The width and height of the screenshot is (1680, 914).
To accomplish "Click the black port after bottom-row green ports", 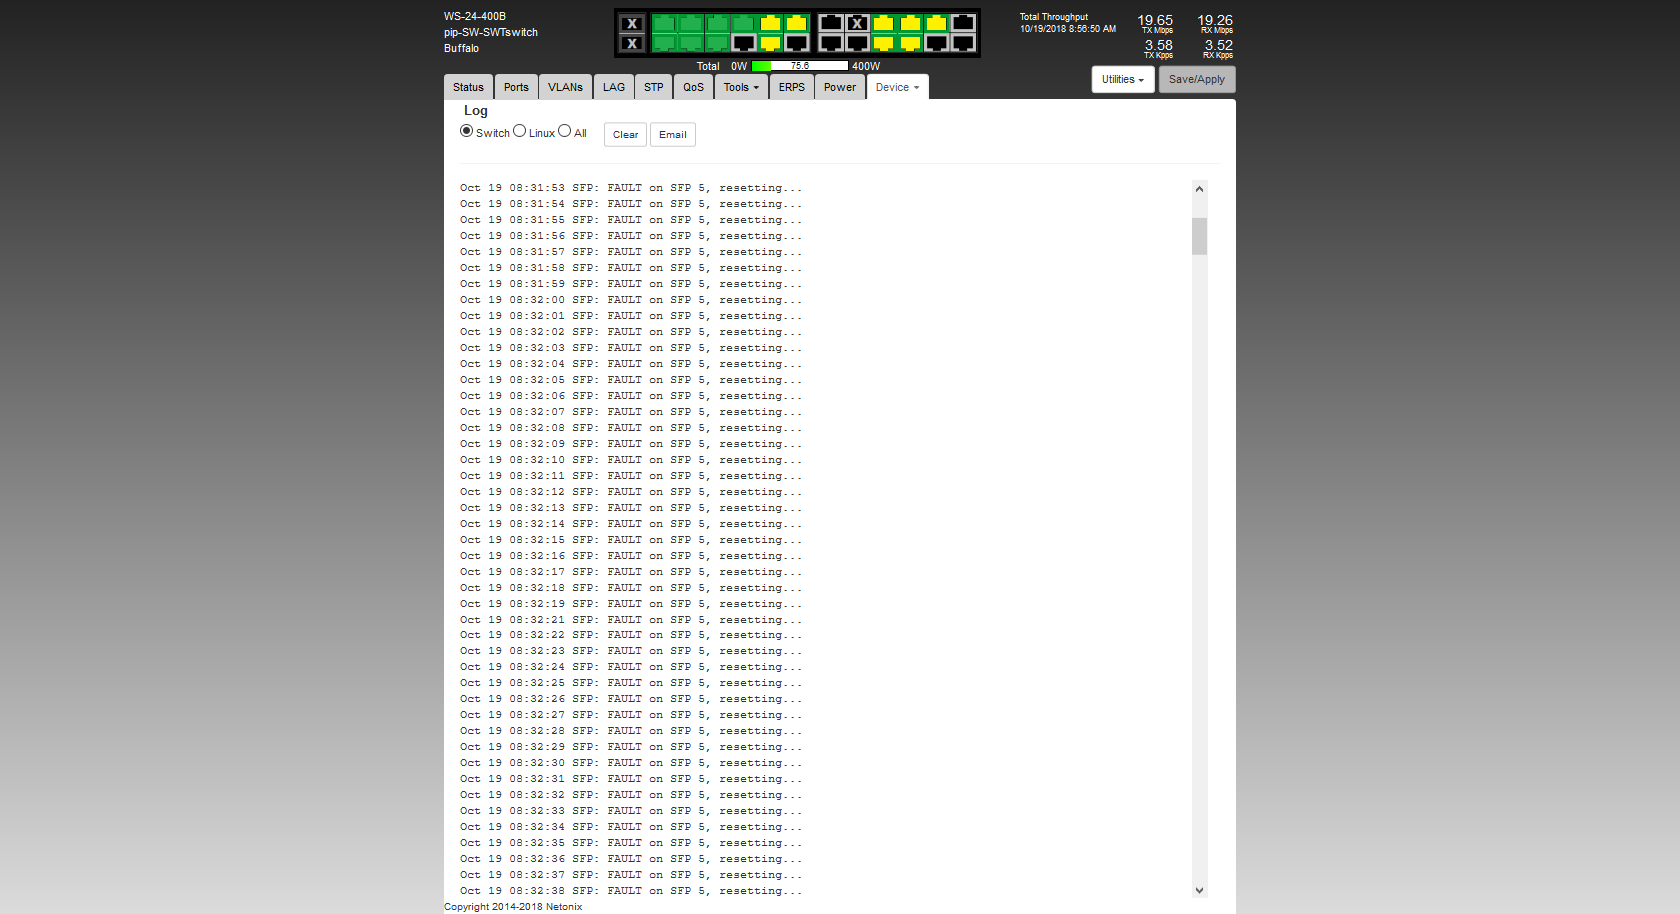I will (743, 43).
